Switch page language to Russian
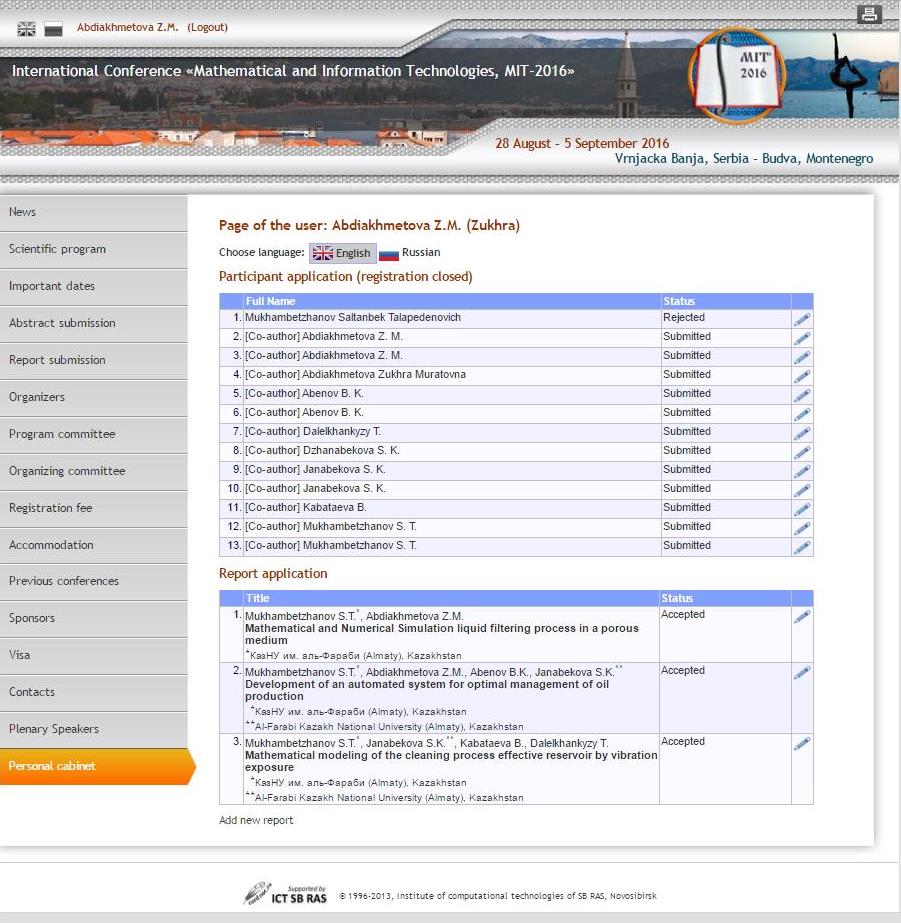The height and width of the screenshot is (923, 901). tap(410, 253)
